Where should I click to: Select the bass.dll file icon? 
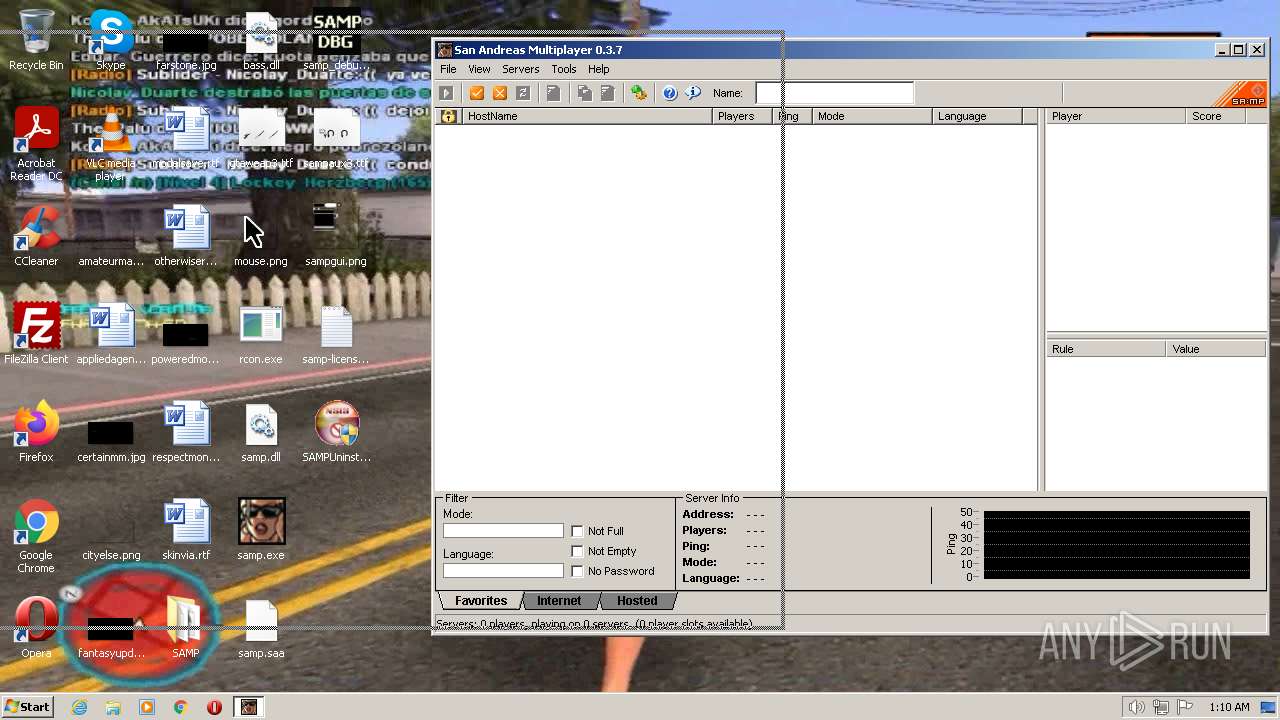pyautogui.click(x=261, y=41)
